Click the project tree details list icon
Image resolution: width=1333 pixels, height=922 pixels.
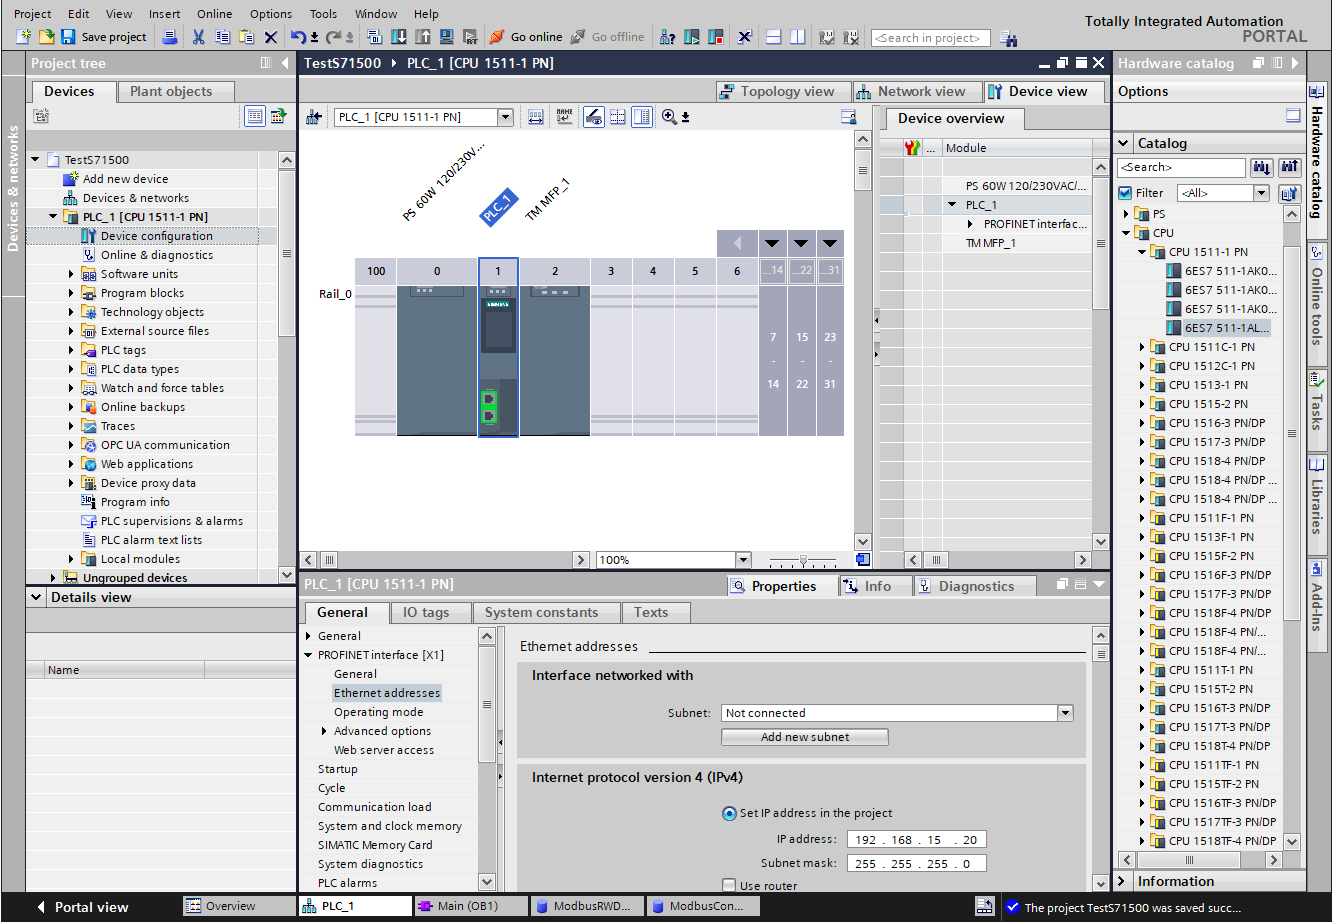coord(255,117)
